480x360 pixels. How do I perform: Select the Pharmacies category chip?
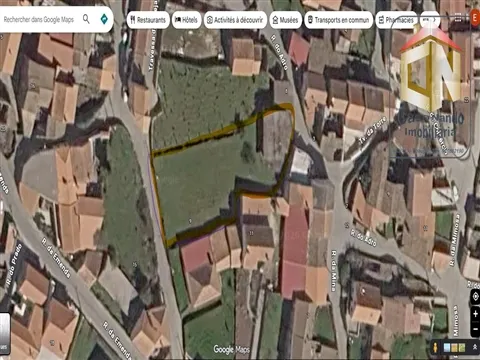point(396,20)
